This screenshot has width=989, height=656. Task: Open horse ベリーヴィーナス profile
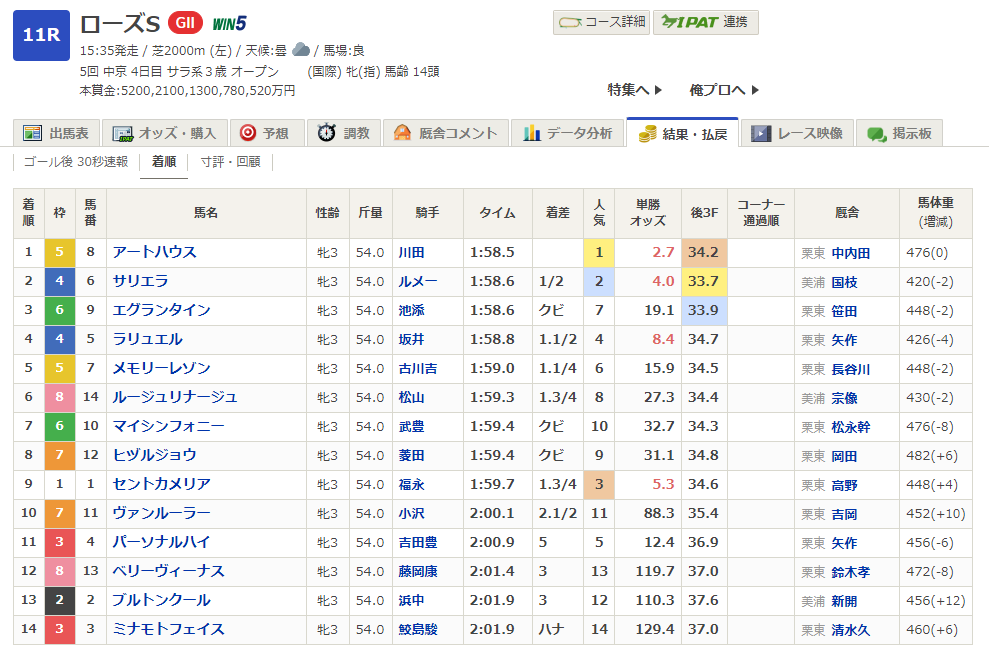pyautogui.click(x=168, y=571)
